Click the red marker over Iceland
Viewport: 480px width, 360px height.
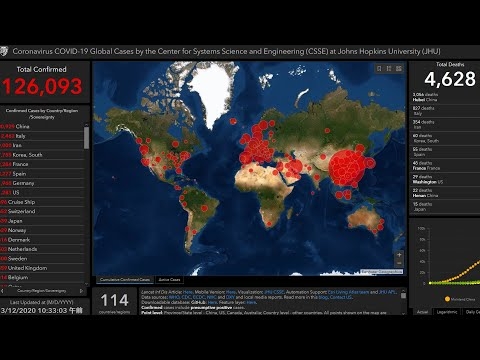(233, 122)
